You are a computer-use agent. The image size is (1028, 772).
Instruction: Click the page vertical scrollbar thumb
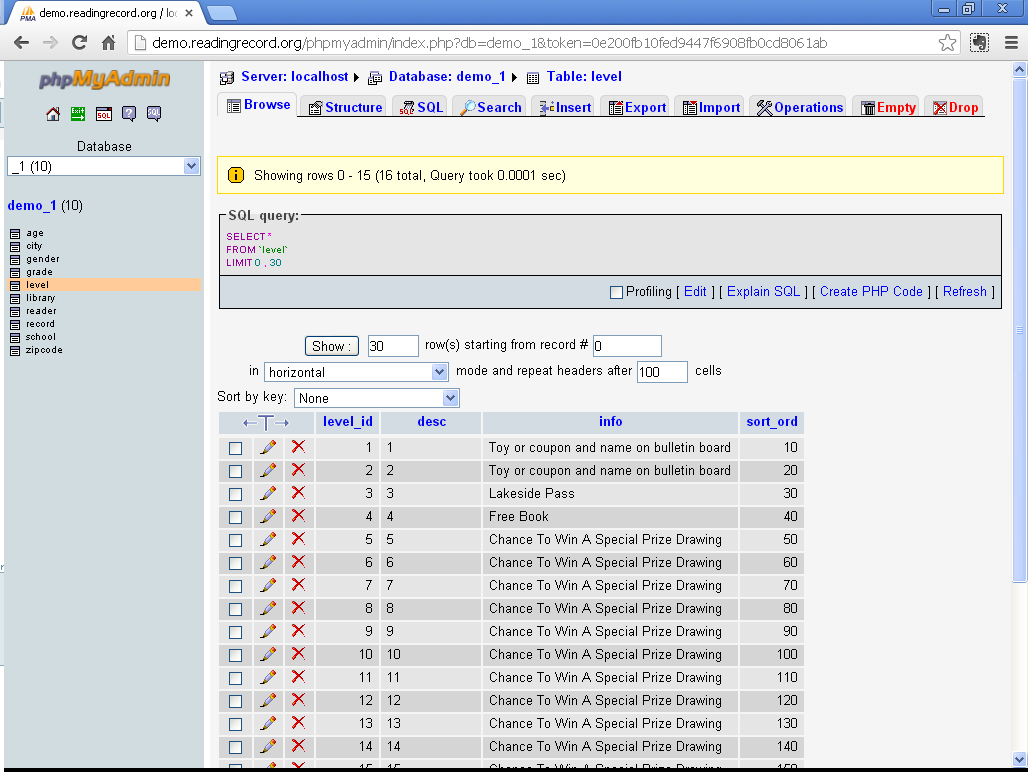tap(1019, 330)
